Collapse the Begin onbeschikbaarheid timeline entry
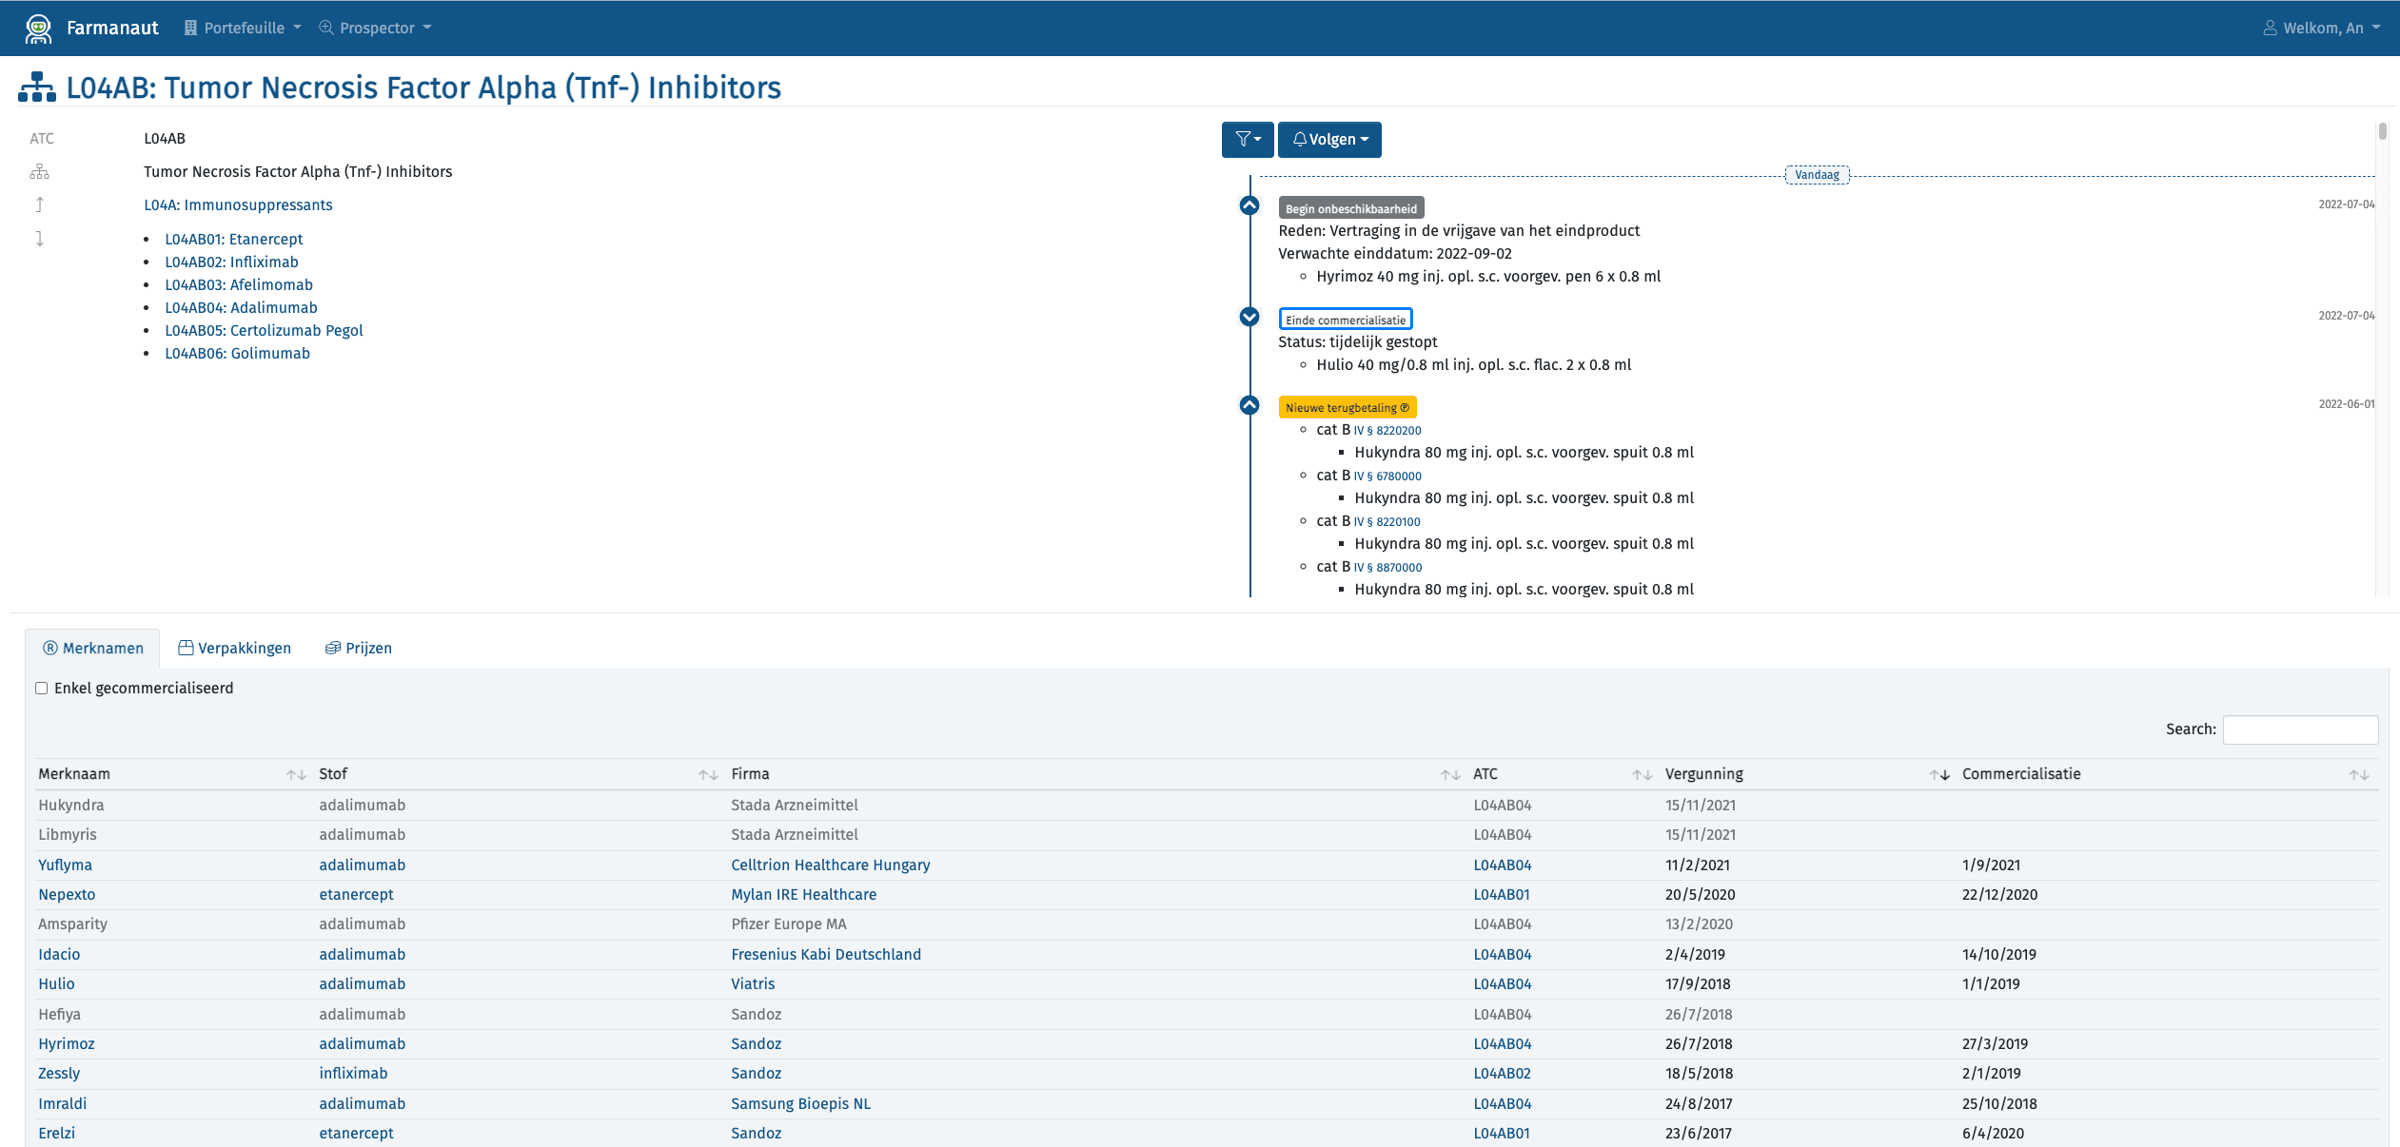The image size is (2400, 1147). click(x=1249, y=206)
